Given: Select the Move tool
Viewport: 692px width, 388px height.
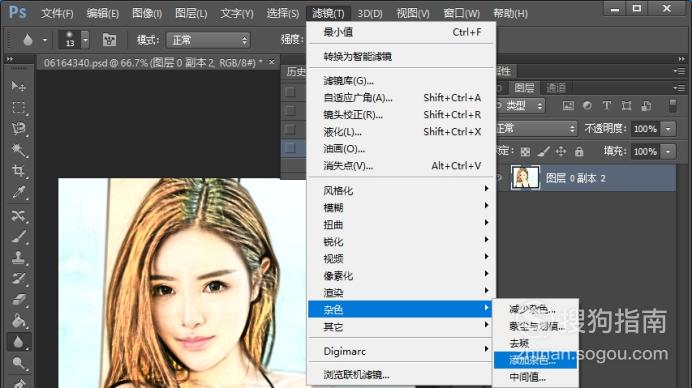Looking at the screenshot, I should (18, 86).
